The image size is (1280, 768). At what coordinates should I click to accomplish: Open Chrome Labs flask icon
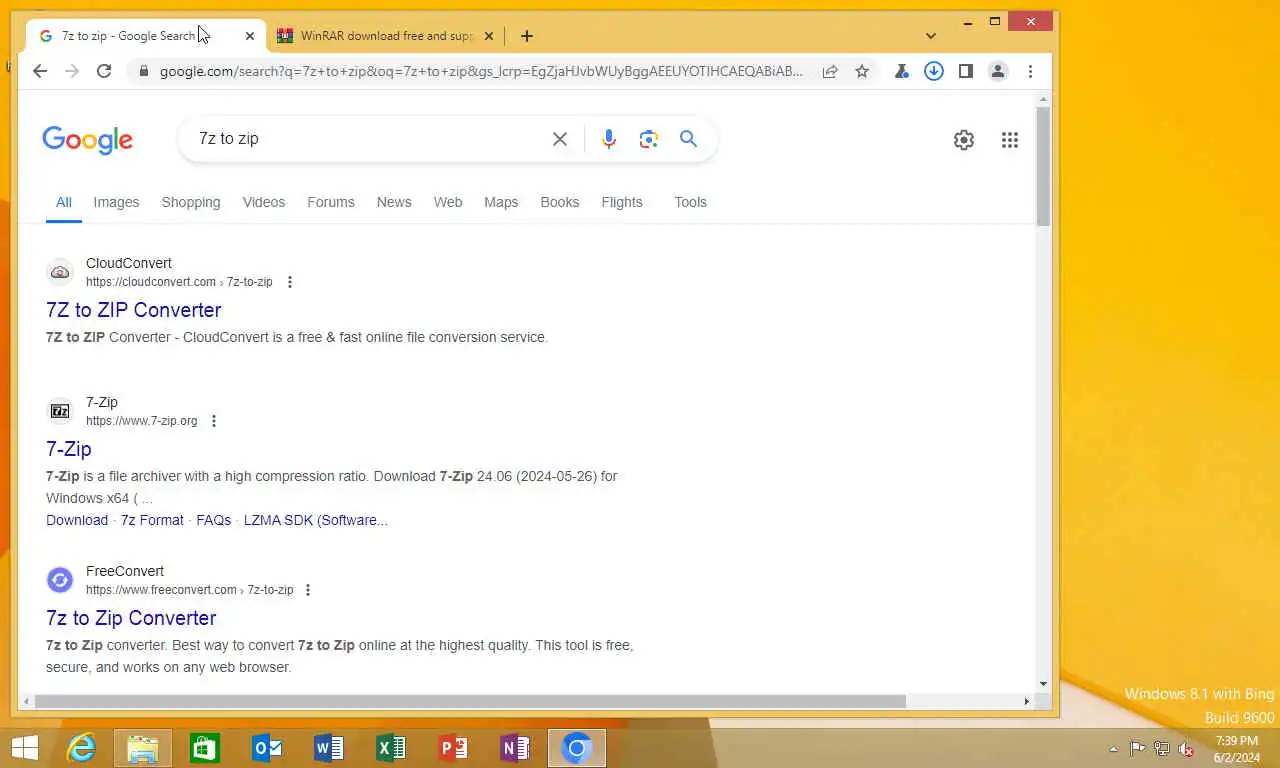tap(902, 71)
